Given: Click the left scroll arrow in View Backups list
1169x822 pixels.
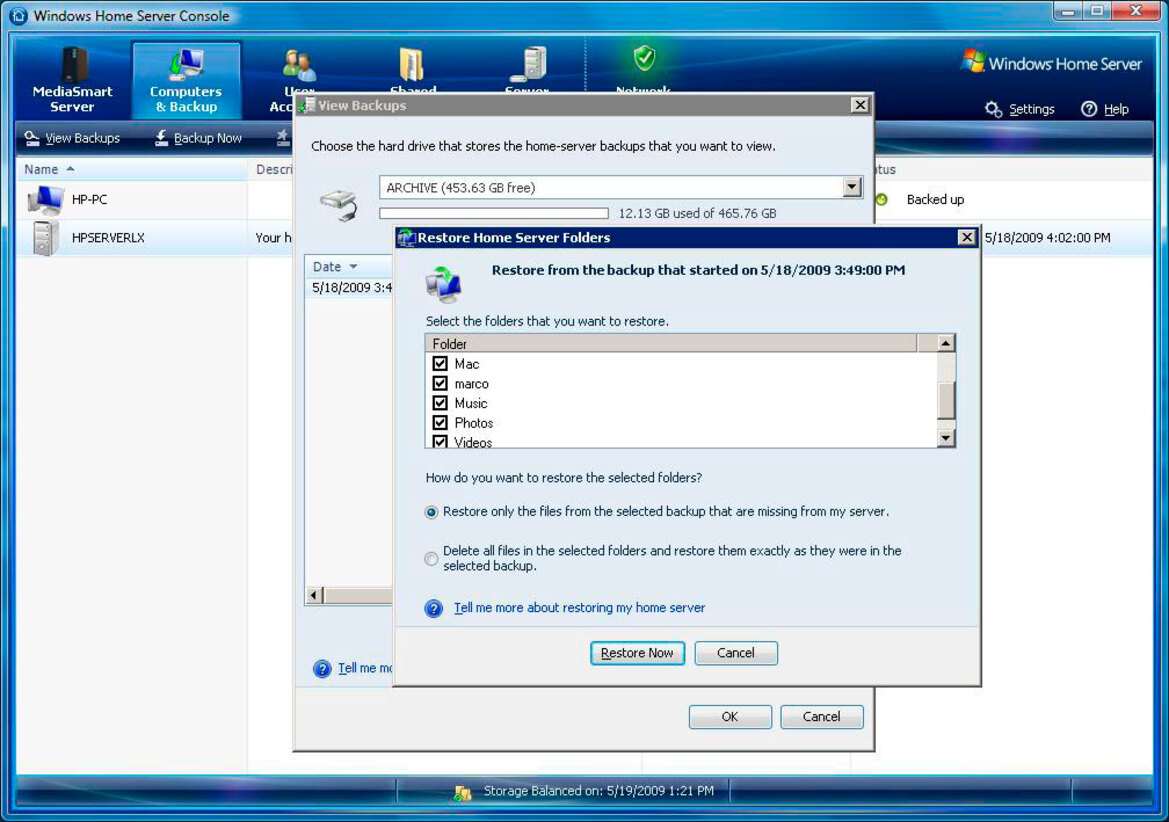Looking at the screenshot, I should (315, 595).
